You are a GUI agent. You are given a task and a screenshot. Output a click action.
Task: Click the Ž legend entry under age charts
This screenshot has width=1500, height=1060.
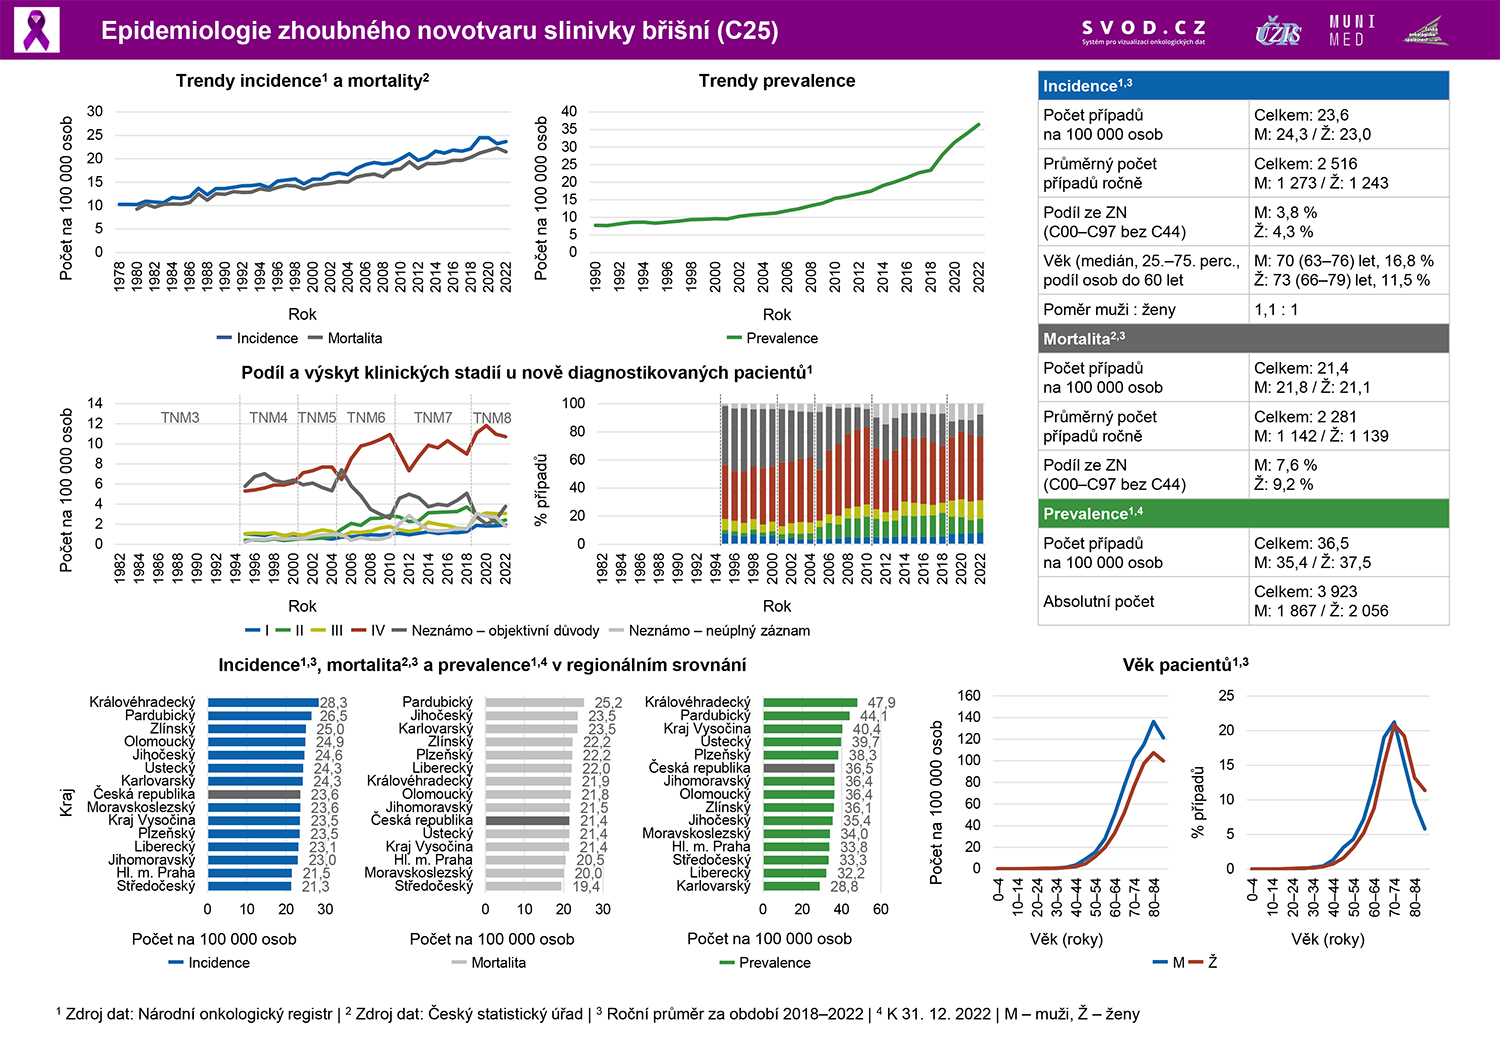[1204, 963]
